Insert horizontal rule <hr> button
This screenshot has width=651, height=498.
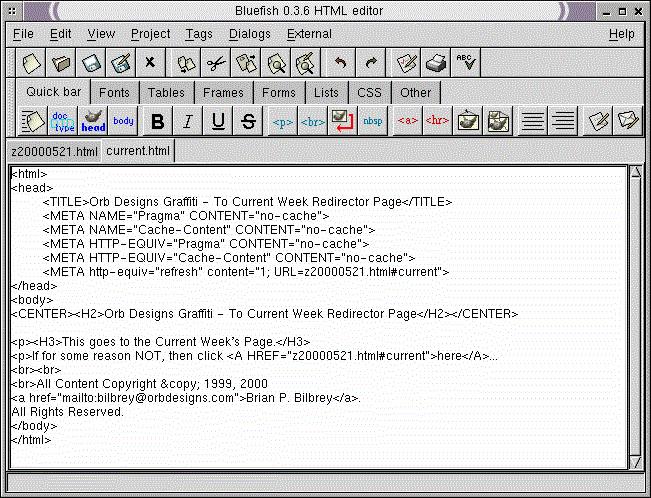click(x=437, y=122)
